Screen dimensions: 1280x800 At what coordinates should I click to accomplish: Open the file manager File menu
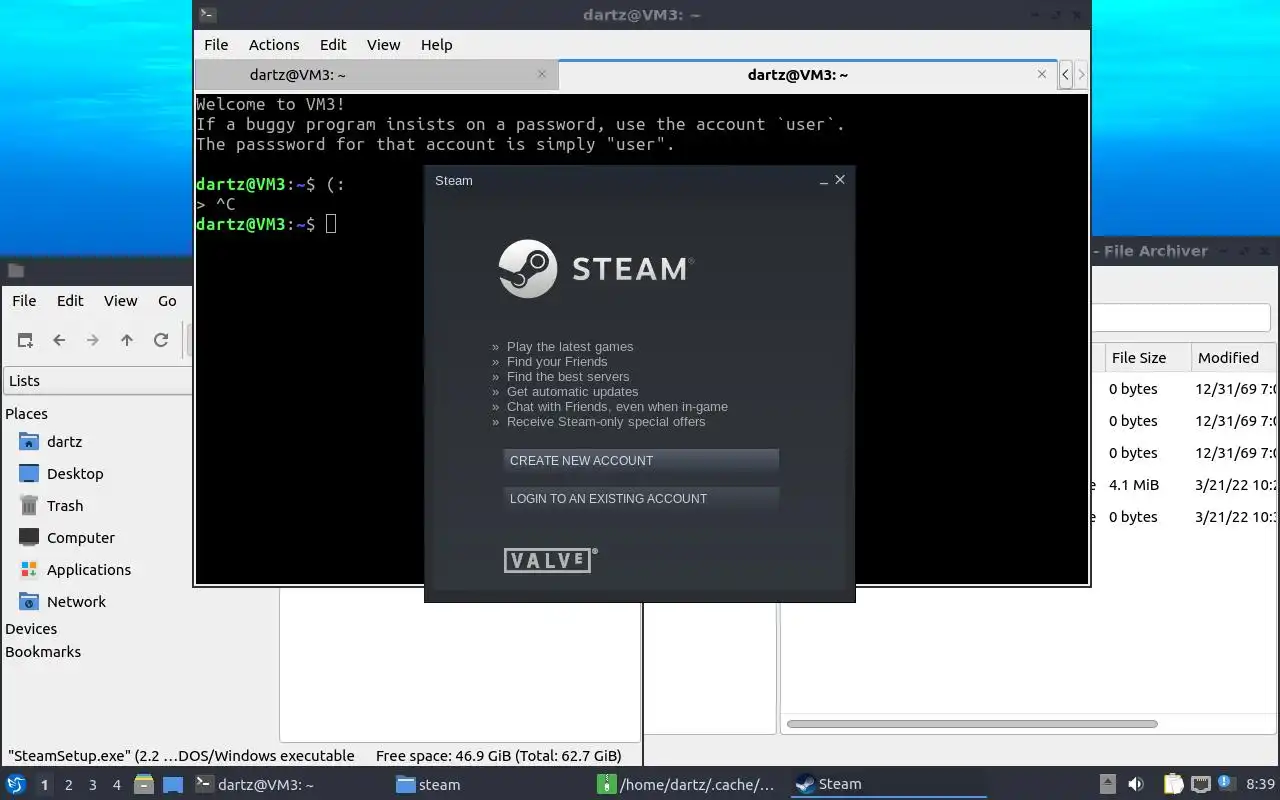[x=24, y=301]
